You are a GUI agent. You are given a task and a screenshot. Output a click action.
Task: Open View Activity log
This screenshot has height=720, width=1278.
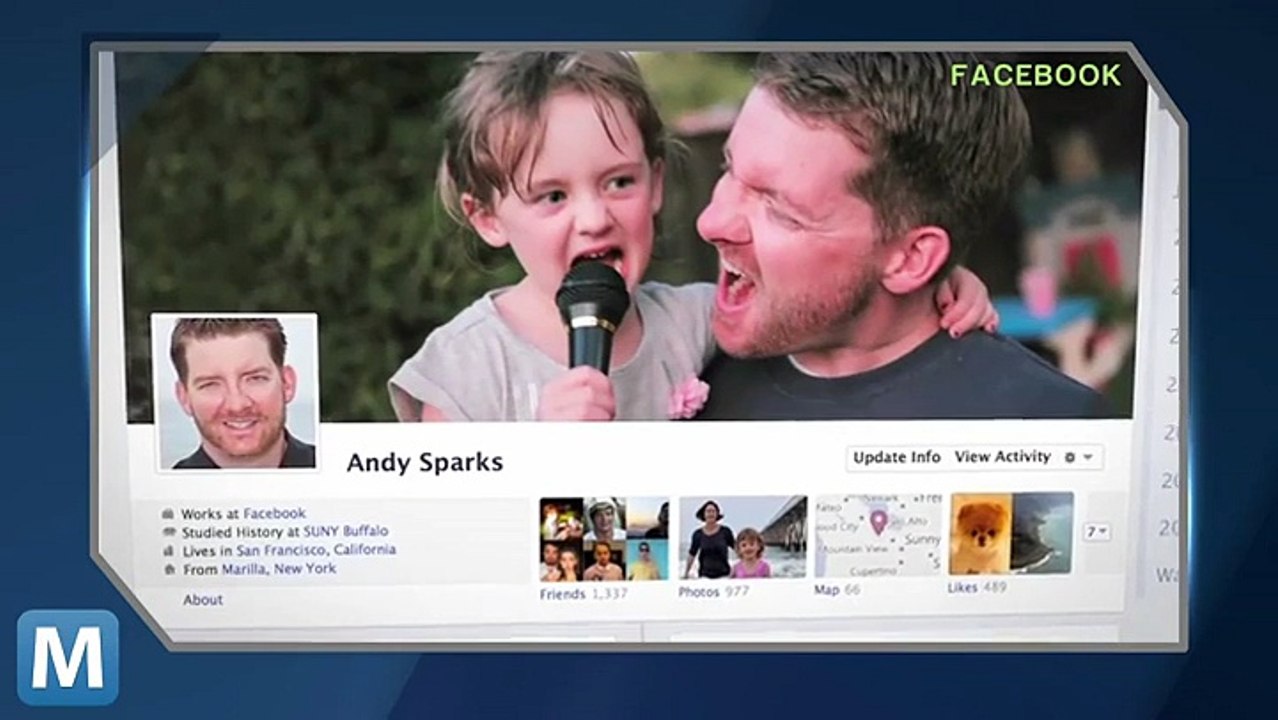(1002, 457)
